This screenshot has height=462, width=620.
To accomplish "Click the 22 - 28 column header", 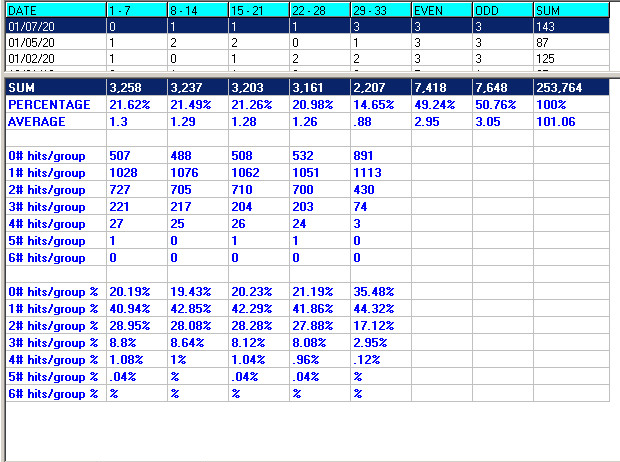I will click(320, 10).
